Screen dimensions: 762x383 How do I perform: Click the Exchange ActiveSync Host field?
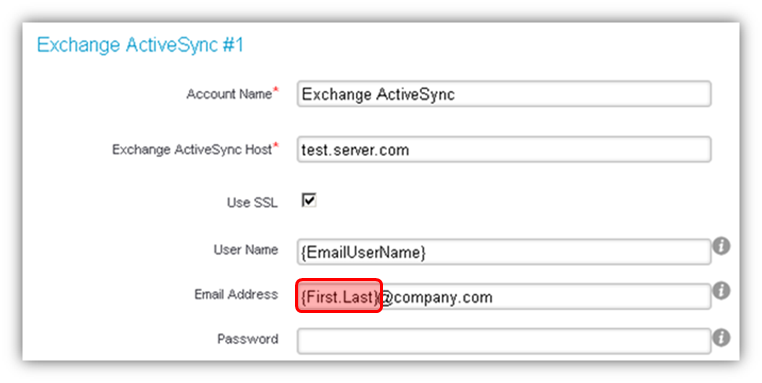504,150
